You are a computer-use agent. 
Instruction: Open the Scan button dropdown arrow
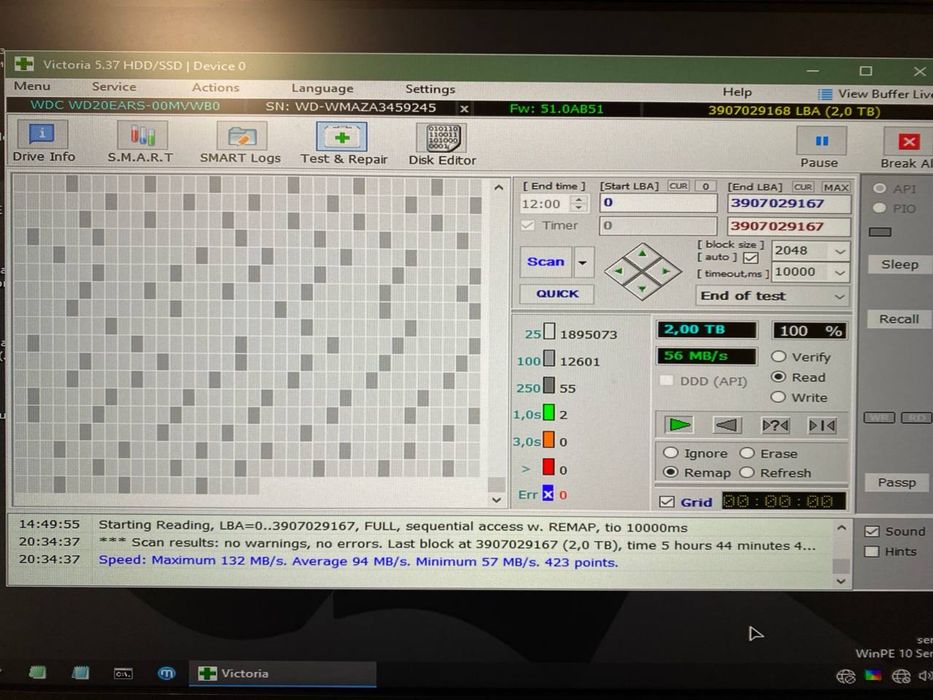(x=583, y=262)
